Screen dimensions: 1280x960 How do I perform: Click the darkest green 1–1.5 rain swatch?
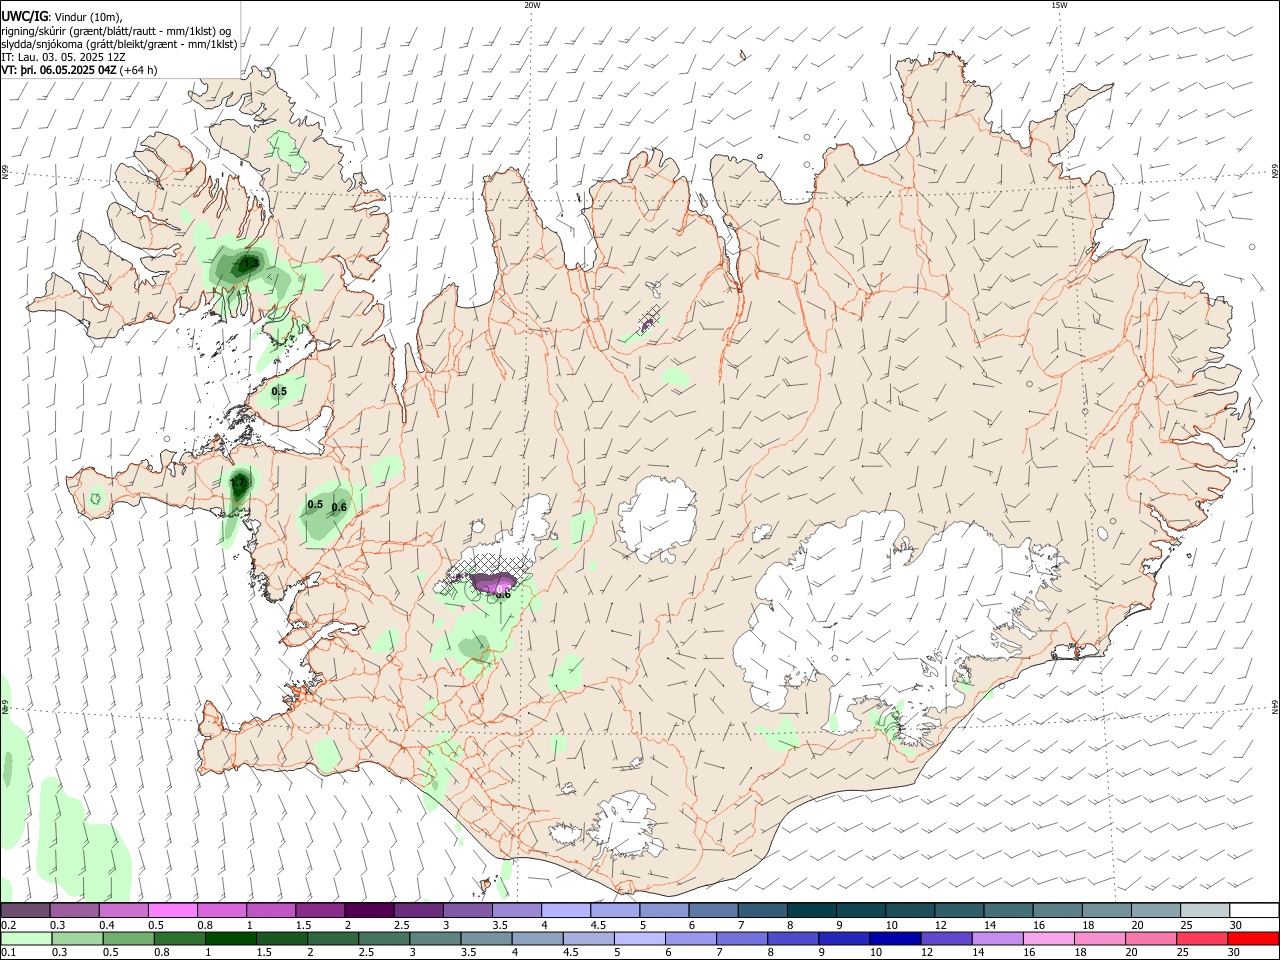pyautogui.click(x=231, y=939)
